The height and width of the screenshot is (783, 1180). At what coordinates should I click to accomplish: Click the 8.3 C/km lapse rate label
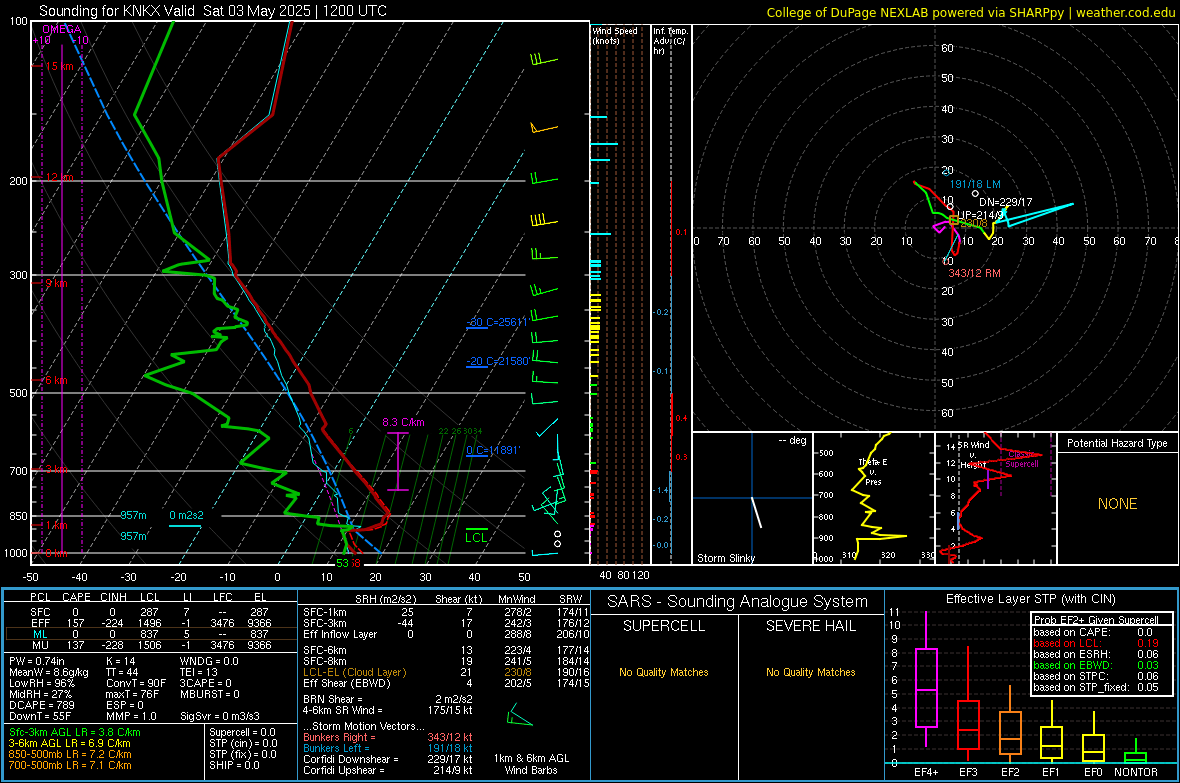coord(403,422)
